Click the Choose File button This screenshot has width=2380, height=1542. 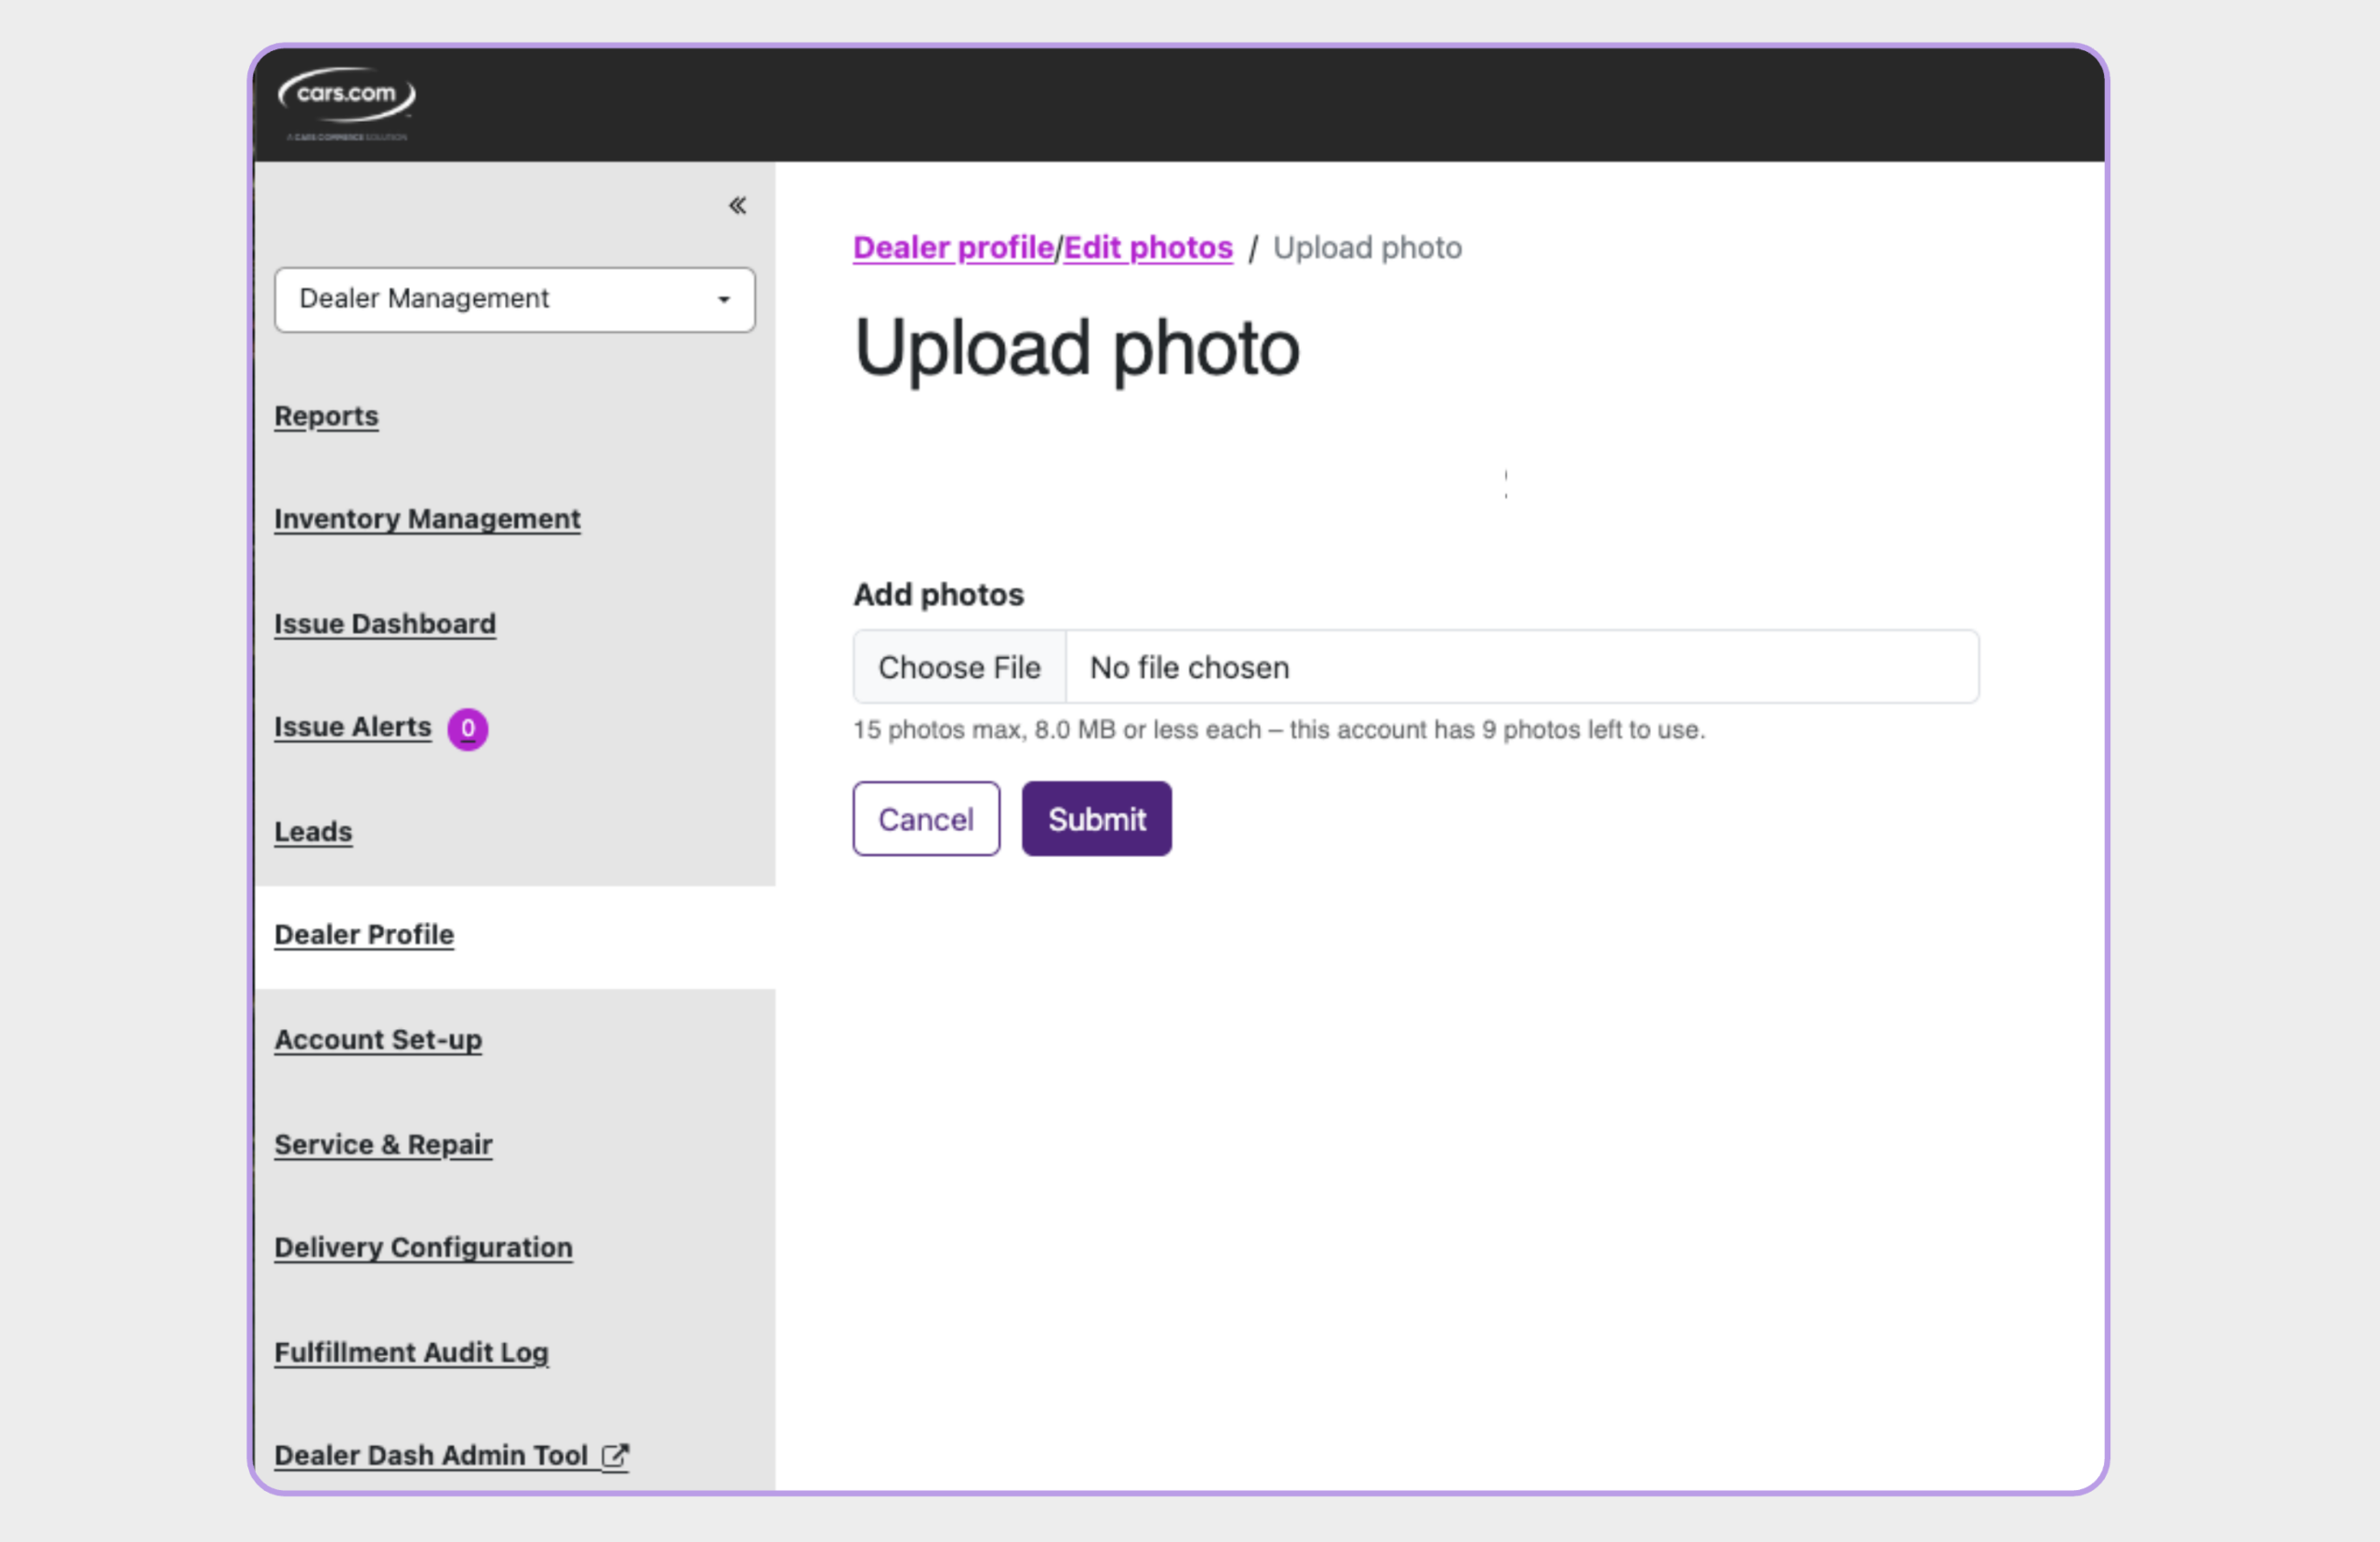click(959, 667)
